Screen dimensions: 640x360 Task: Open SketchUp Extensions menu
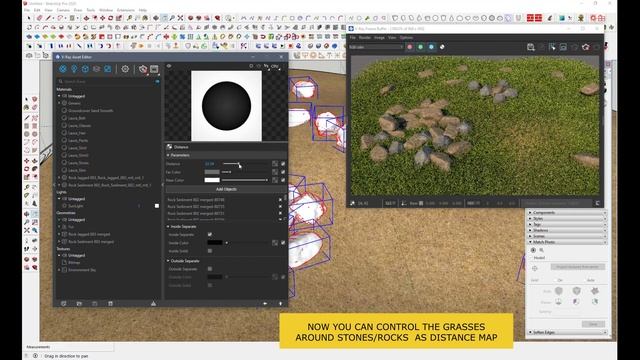(126, 10)
